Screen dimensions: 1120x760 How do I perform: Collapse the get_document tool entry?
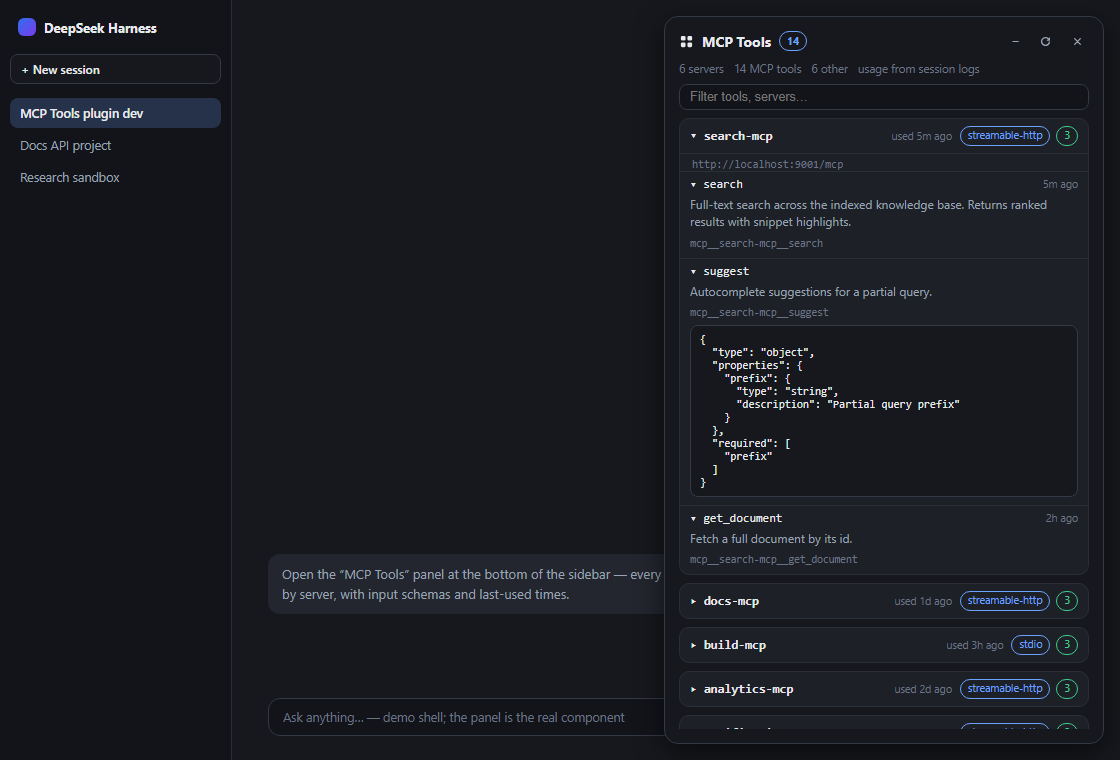tap(694, 519)
